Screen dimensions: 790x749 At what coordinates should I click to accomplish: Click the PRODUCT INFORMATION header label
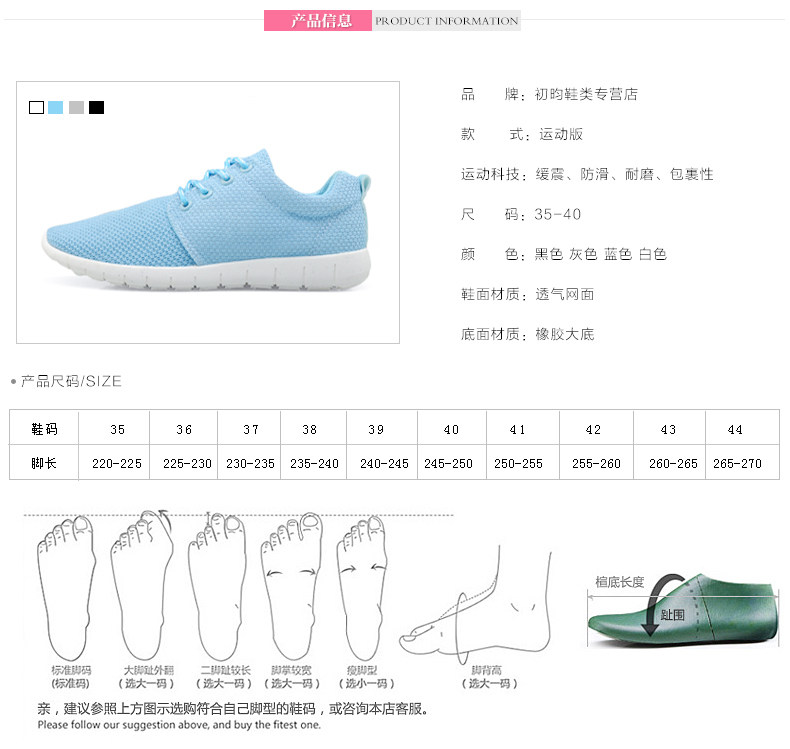[446, 21]
